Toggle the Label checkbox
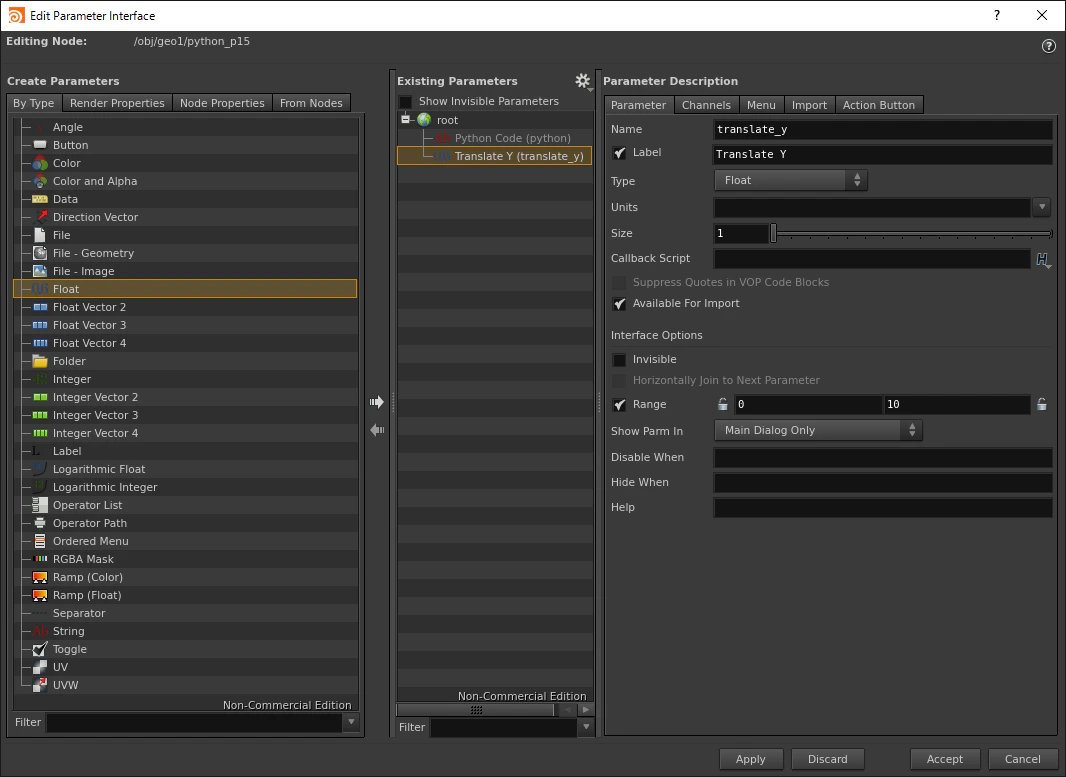The image size is (1066, 777). click(x=619, y=153)
